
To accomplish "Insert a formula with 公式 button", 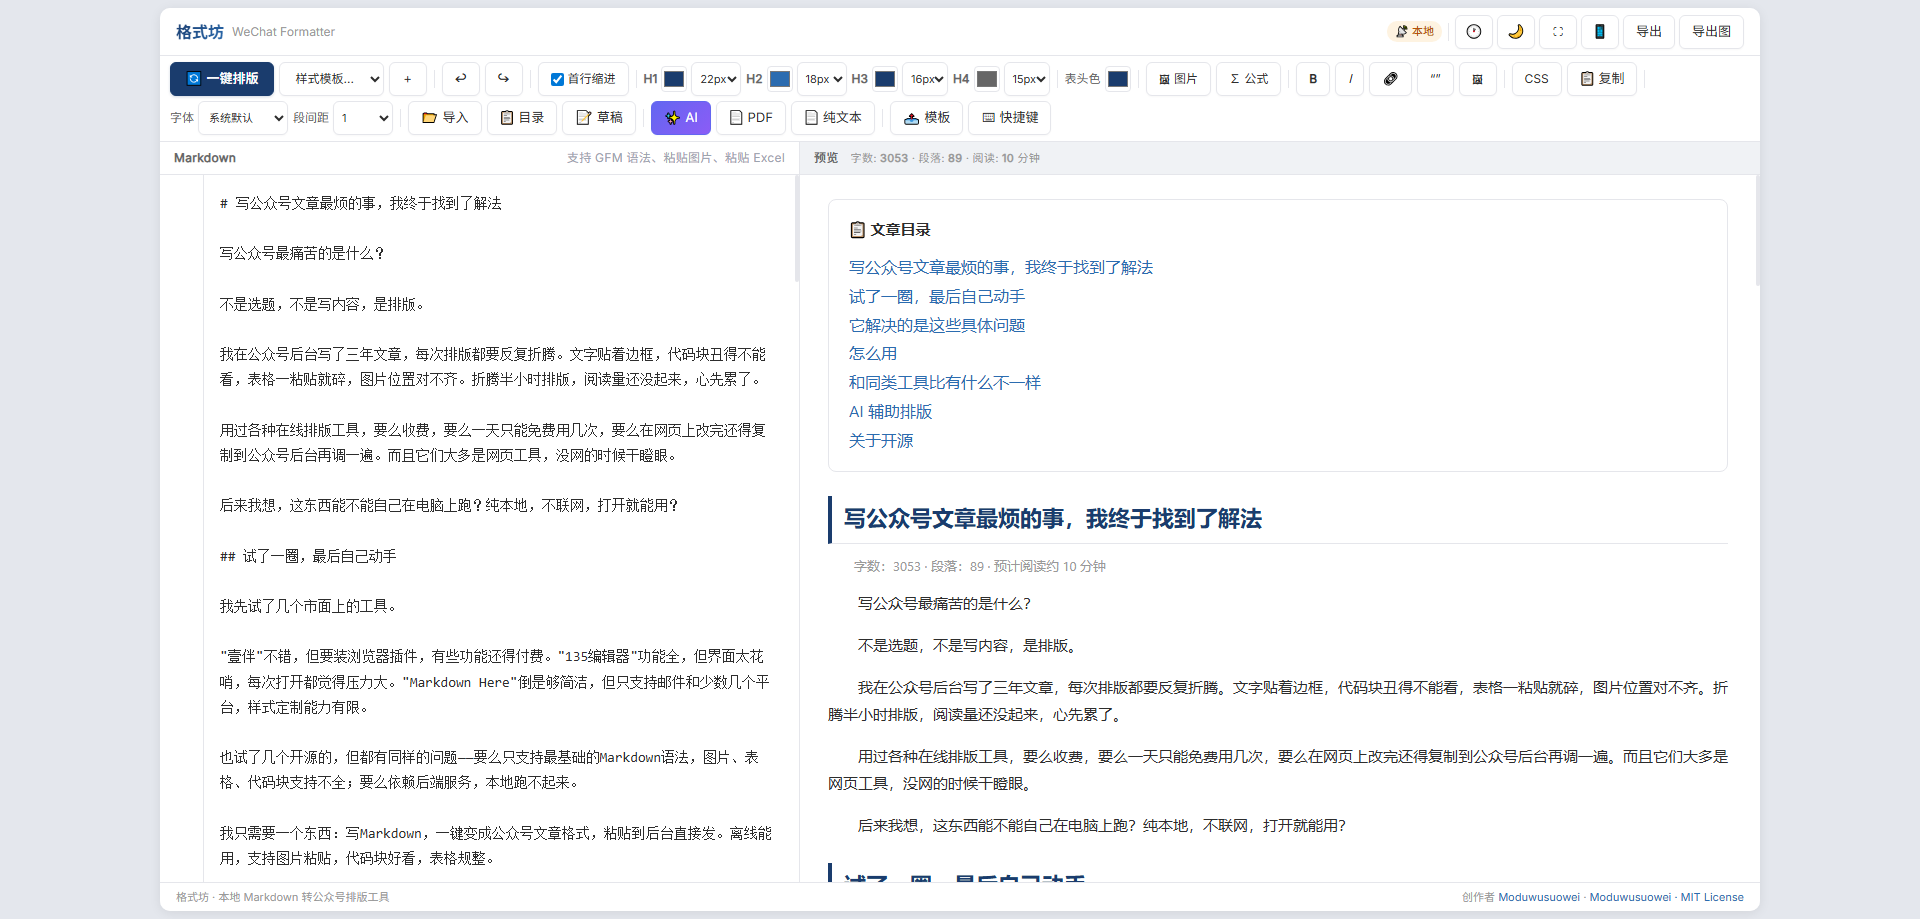I will [1249, 79].
